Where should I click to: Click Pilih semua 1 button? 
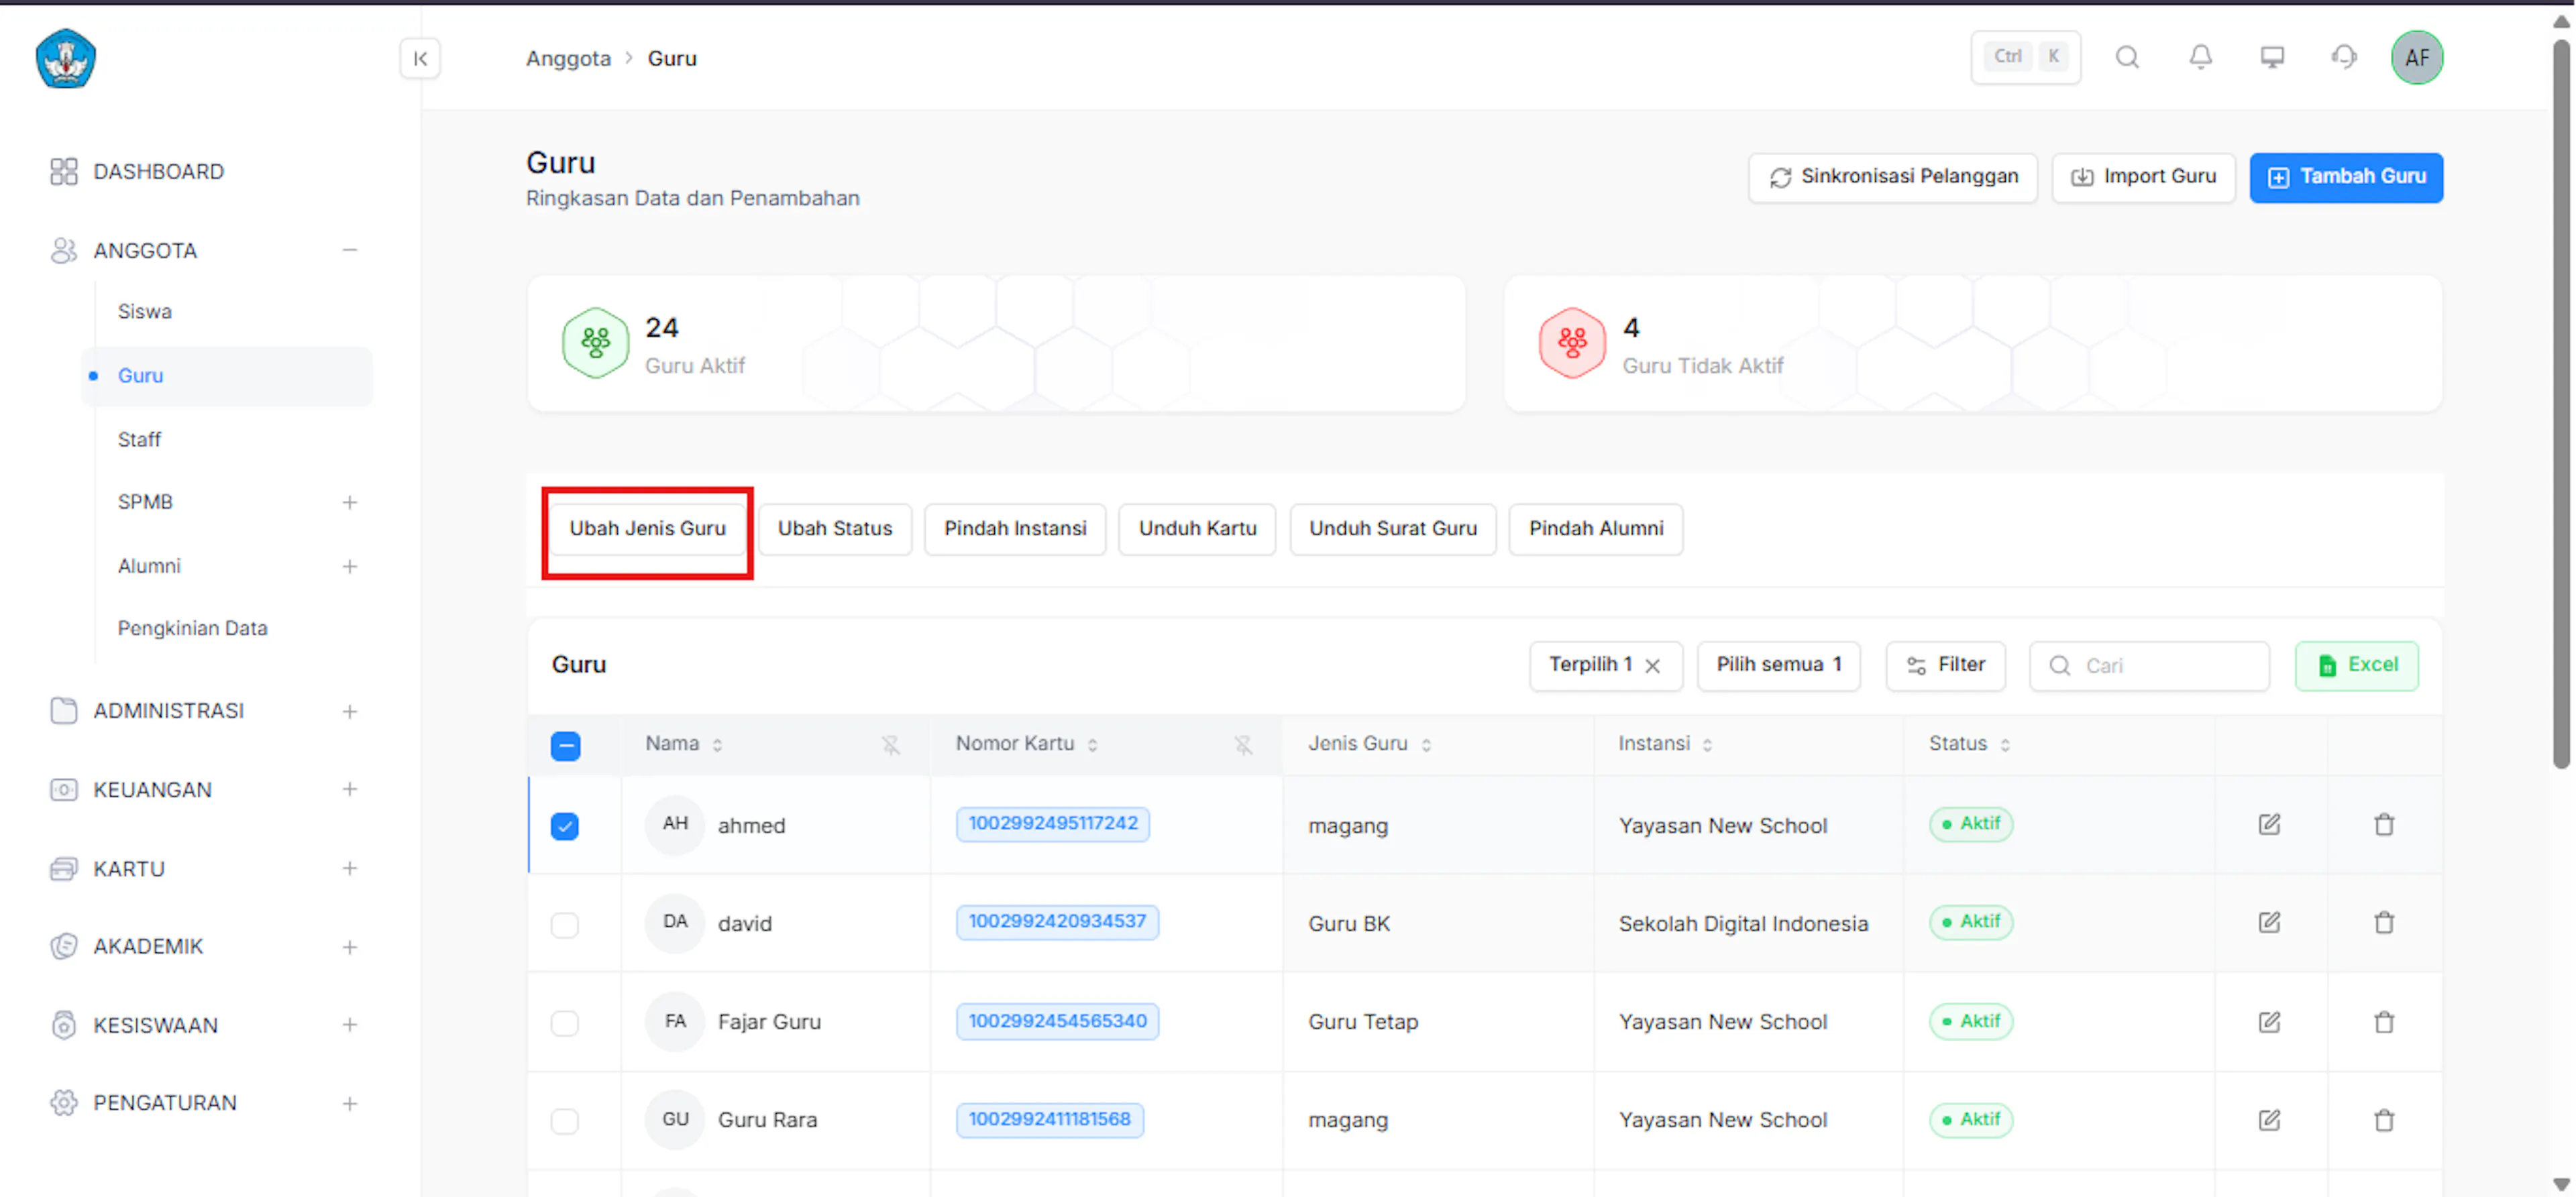(1778, 665)
